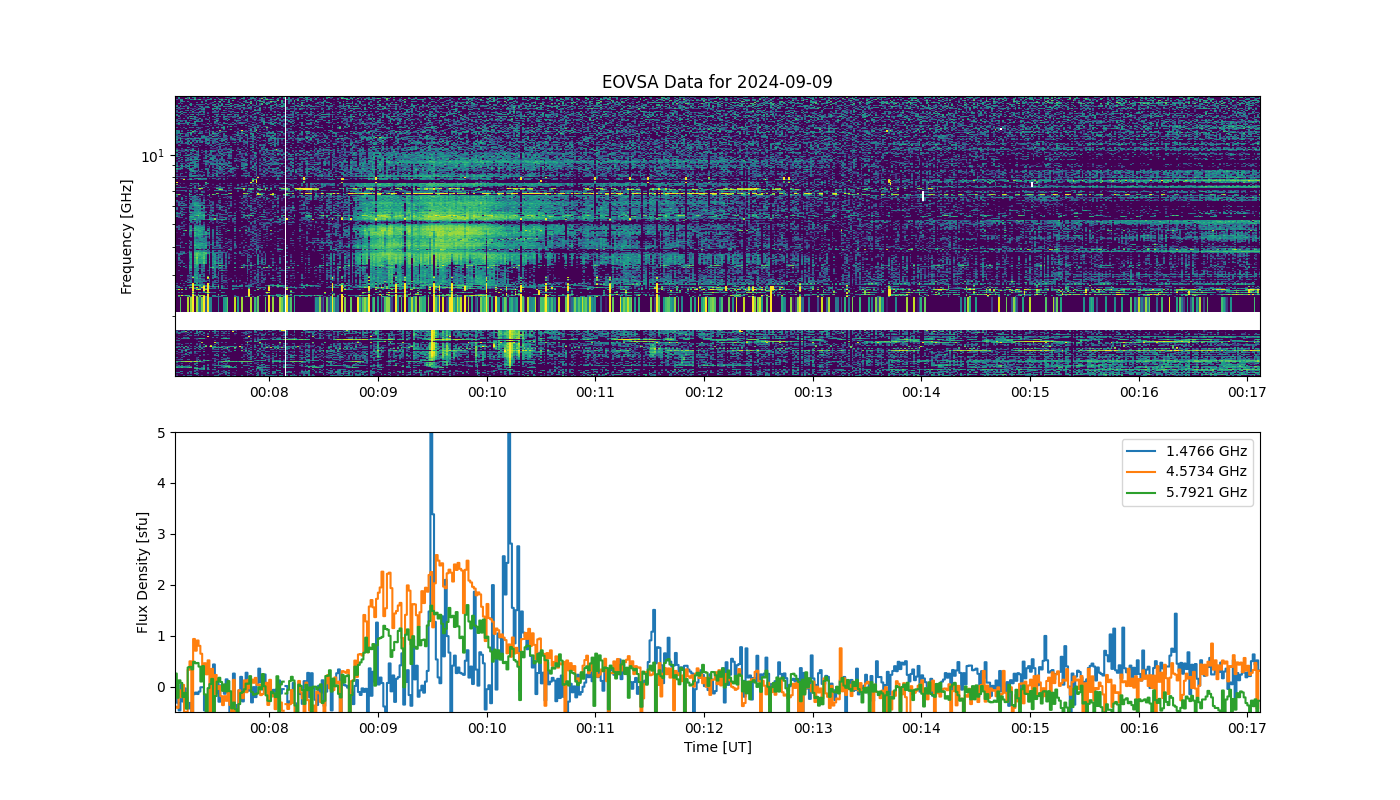
Task: Click the green 5.7921 GHz legend line
Action: tap(1145, 492)
